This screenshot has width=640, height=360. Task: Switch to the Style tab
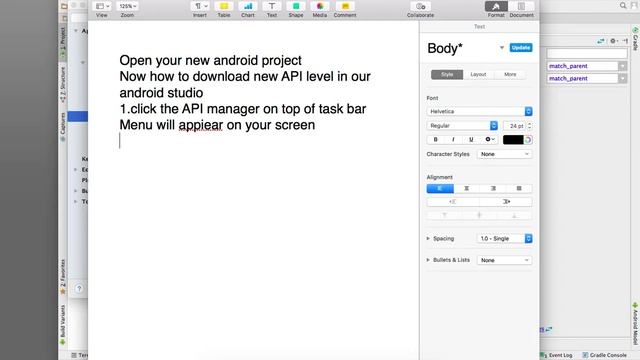coord(447,74)
